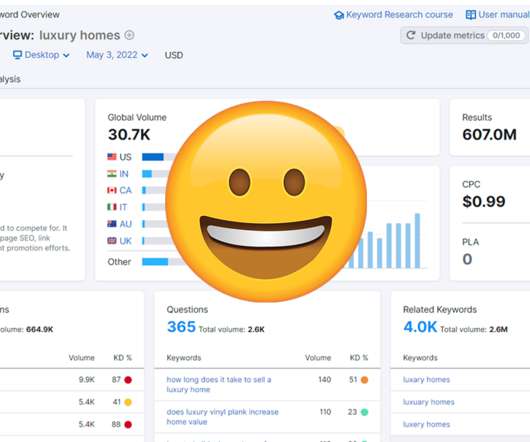Select the AU country link
530x442 pixels.
(125, 224)
